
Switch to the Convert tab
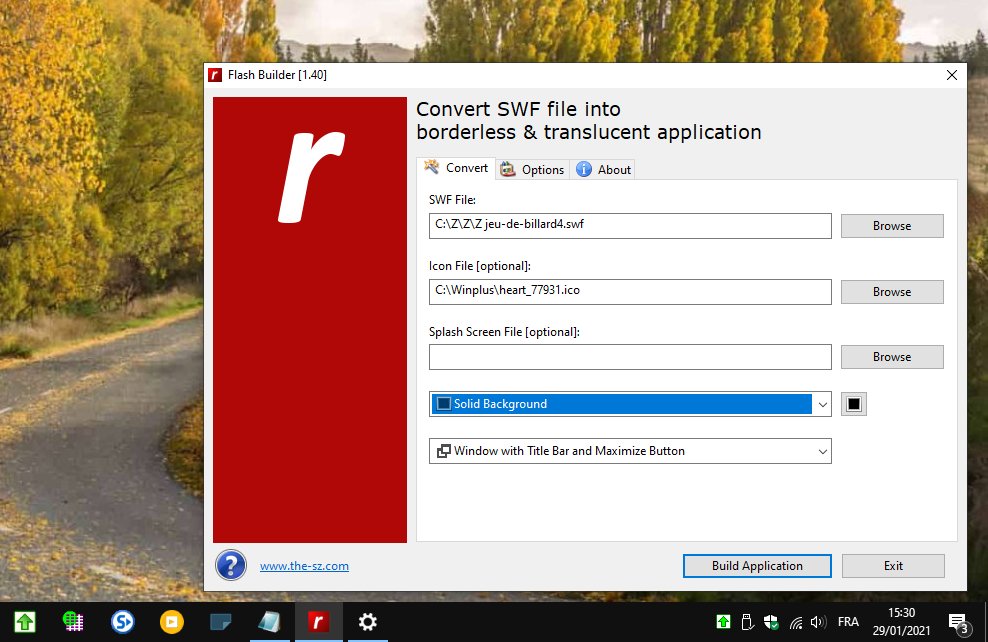pos(457,168)
